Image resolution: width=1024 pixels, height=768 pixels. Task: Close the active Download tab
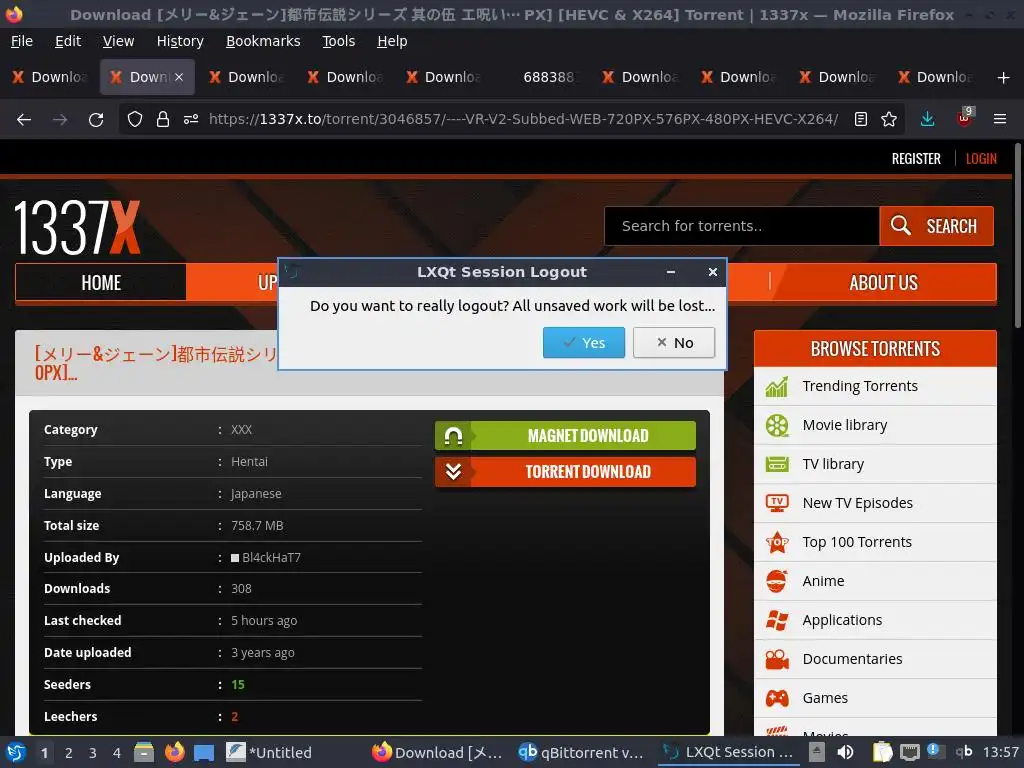pyautogui.click(x=179, y=77)
